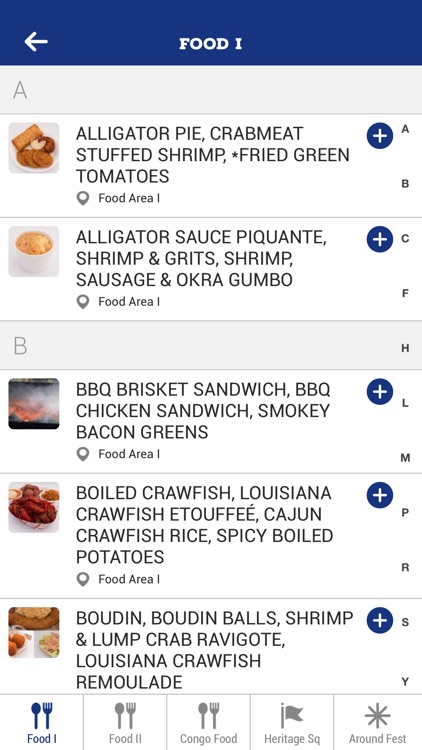Screen dimensions: 422x750
Task: Select the Food I tab
Action: [42, 722]
